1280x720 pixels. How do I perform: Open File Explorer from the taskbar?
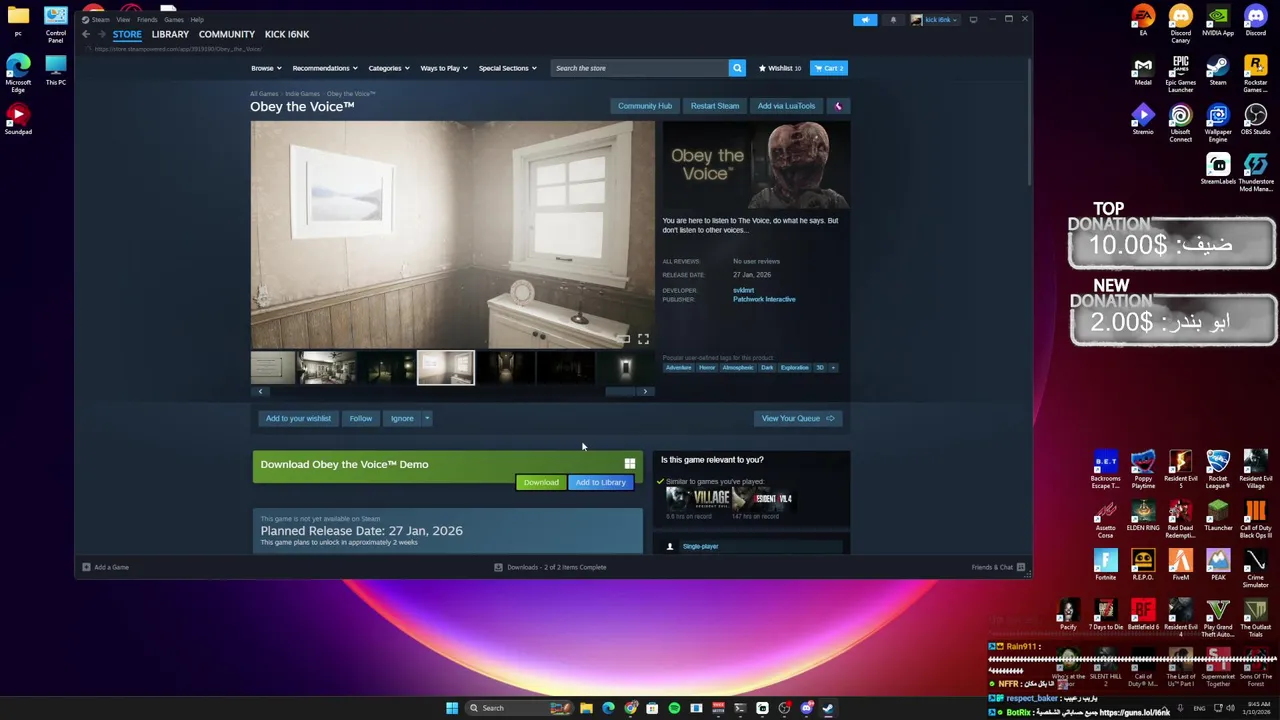point(586,708)
